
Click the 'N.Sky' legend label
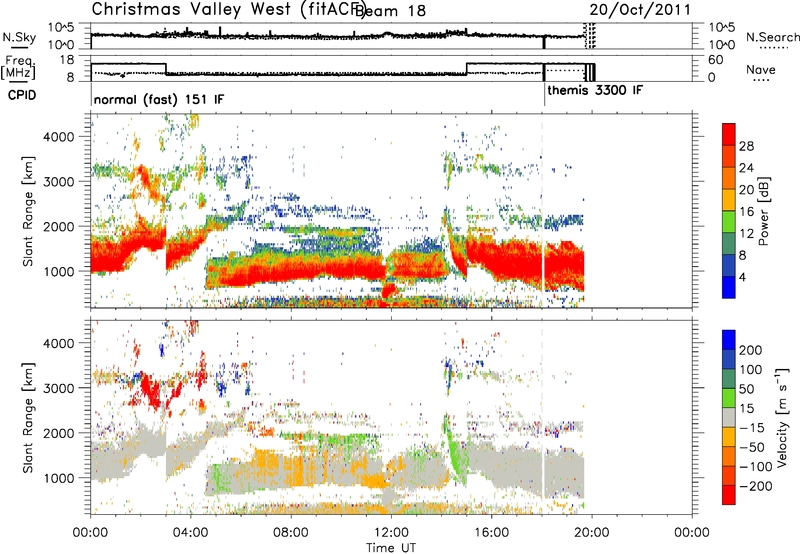tap(19, 37)
